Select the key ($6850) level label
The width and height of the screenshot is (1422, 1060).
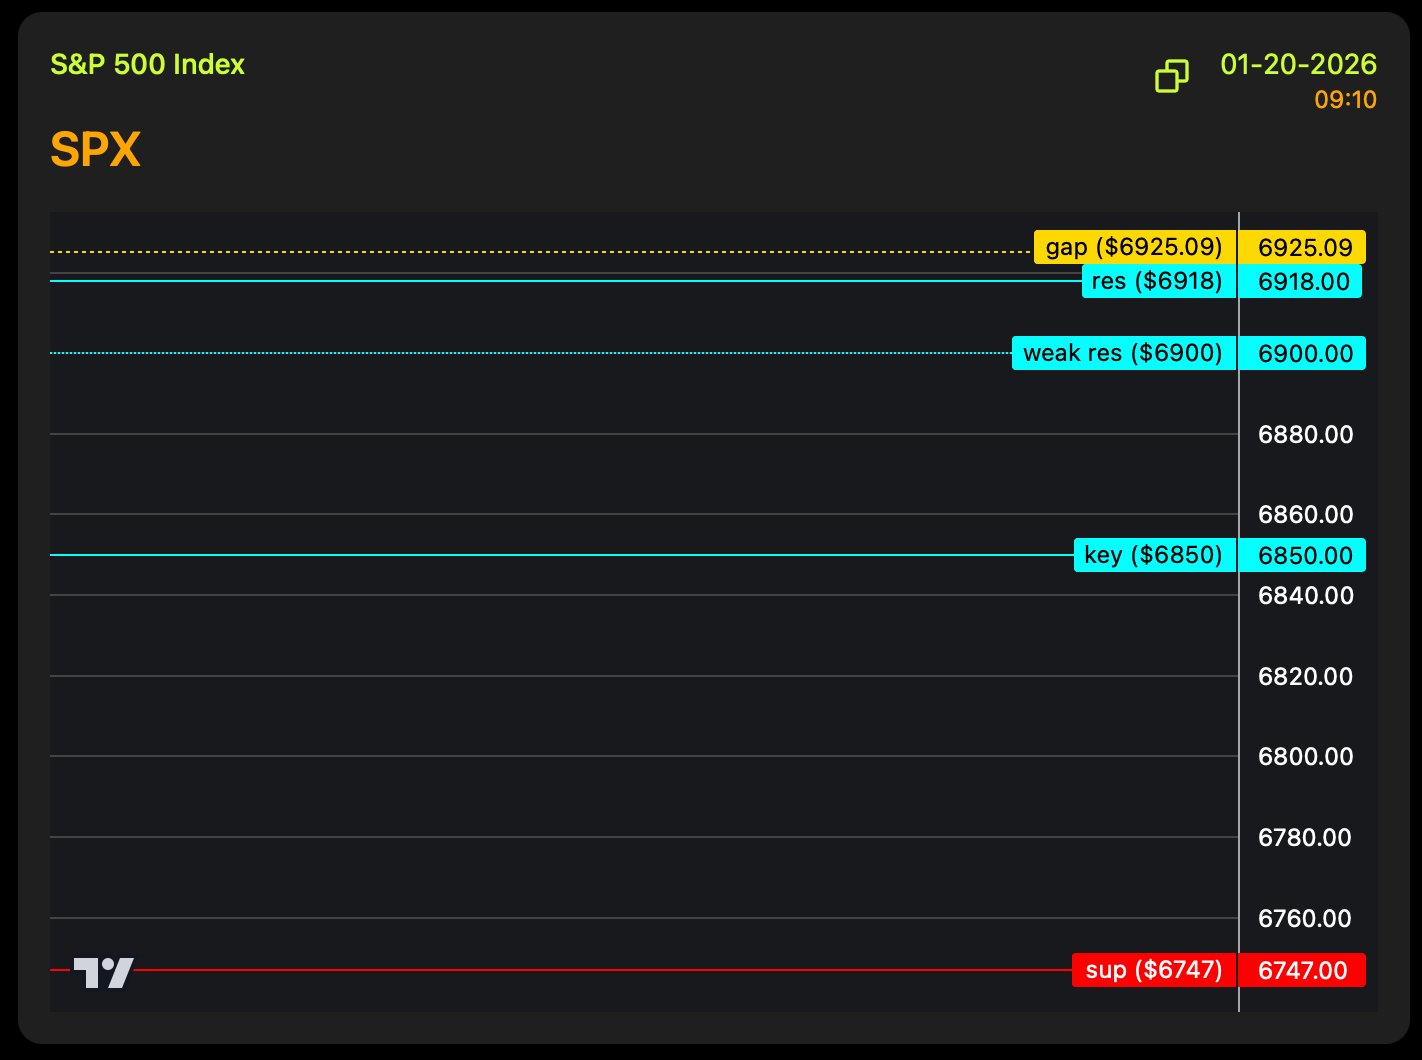click(1153, 555)
